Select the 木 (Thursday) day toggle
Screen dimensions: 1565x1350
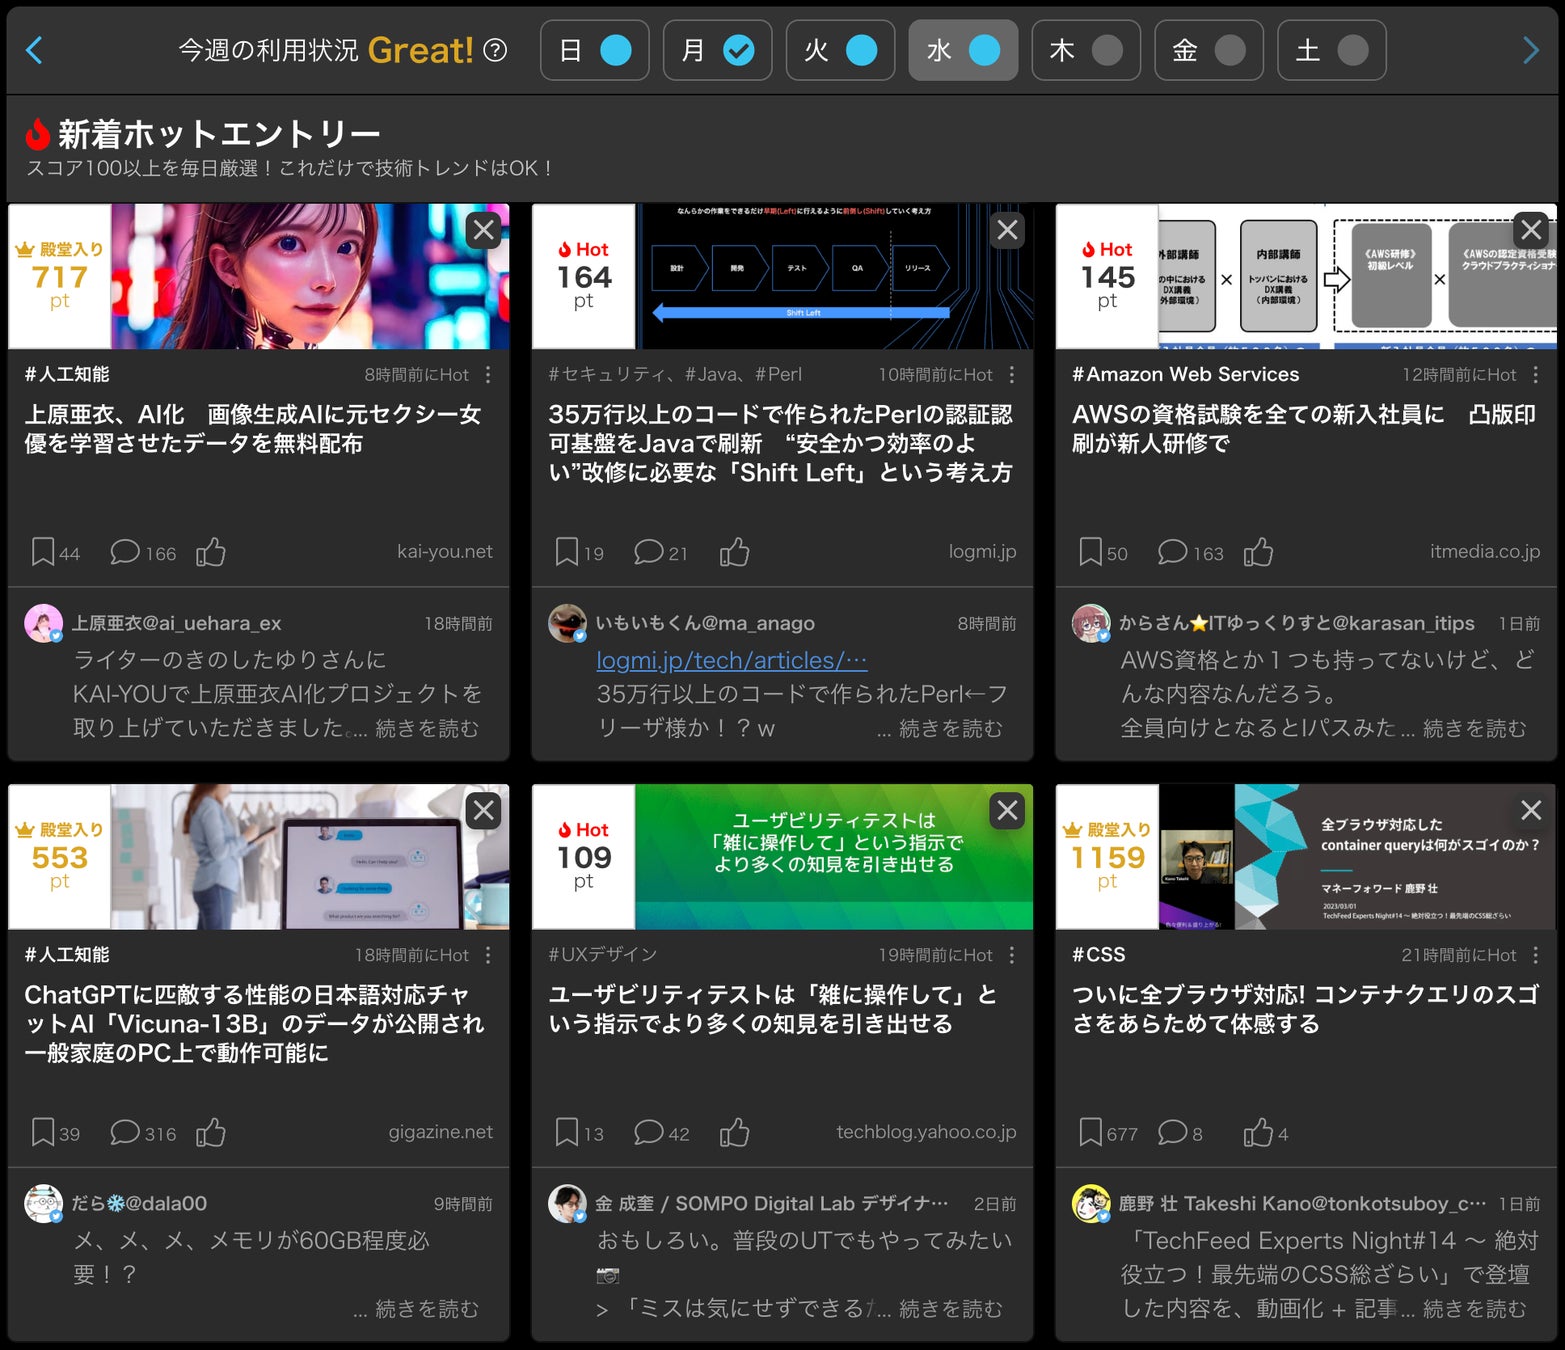[1086, 50]
